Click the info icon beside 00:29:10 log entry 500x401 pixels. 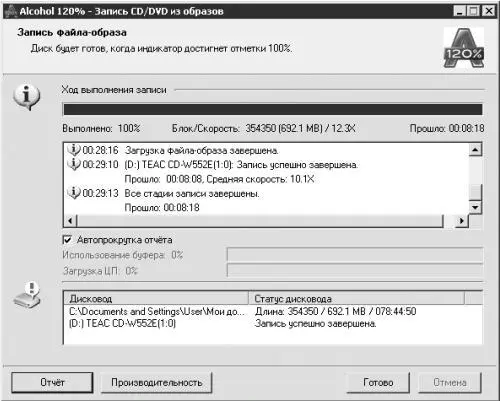point(74,164)
